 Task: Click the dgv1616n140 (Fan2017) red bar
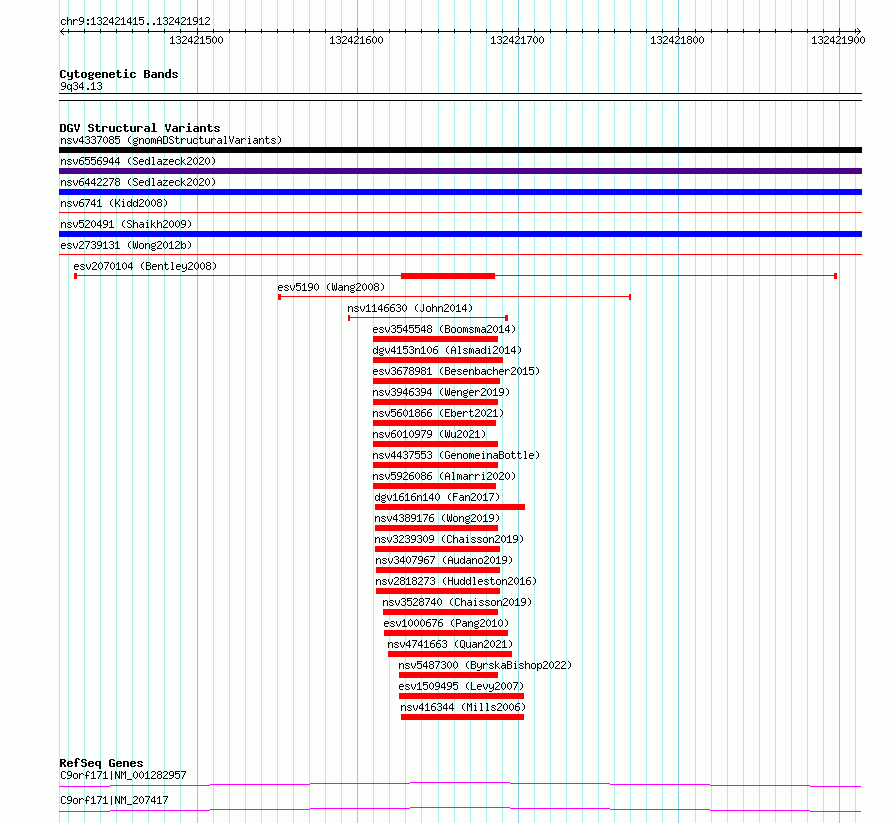[x=450, y=507]
